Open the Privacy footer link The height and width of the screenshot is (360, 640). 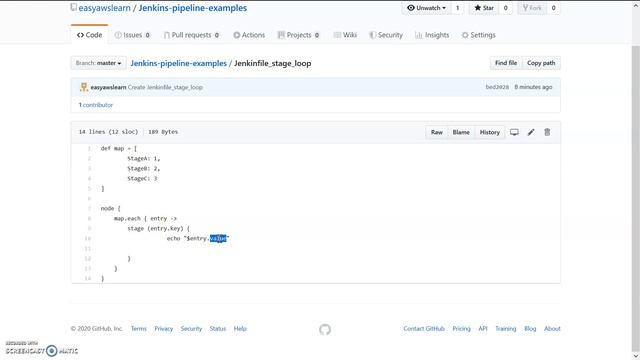coord(163,329)
